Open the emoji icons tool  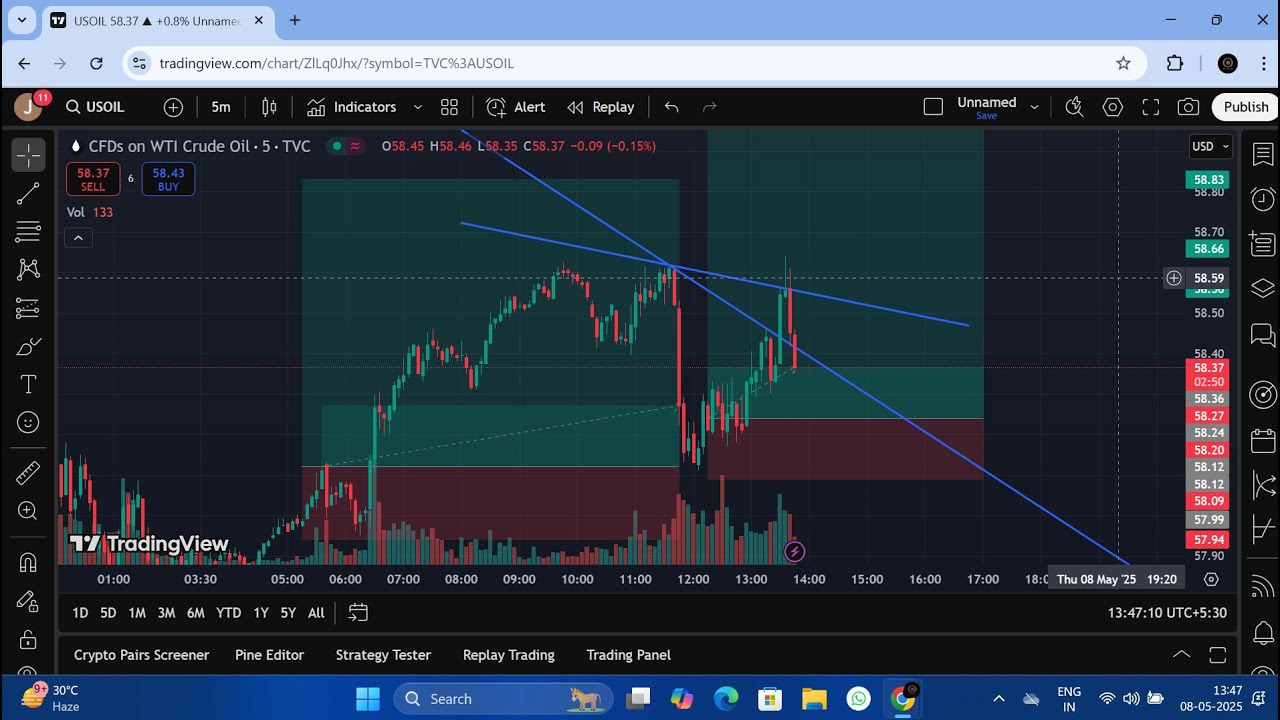28,422
